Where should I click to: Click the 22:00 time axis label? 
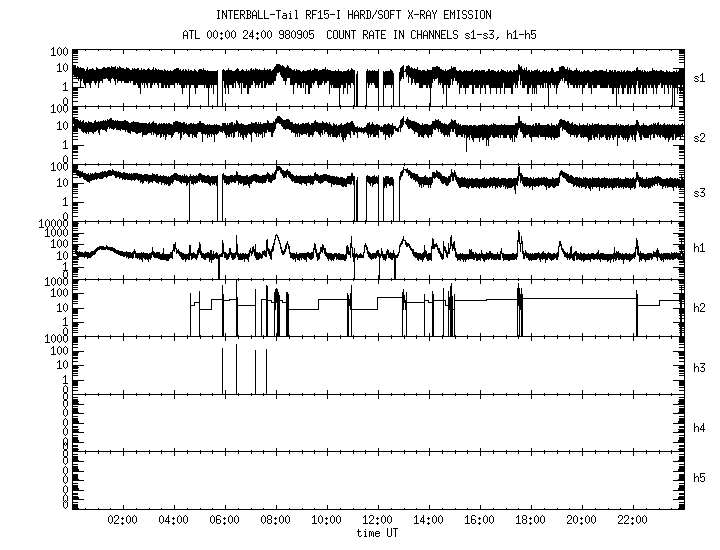point(632,520)
